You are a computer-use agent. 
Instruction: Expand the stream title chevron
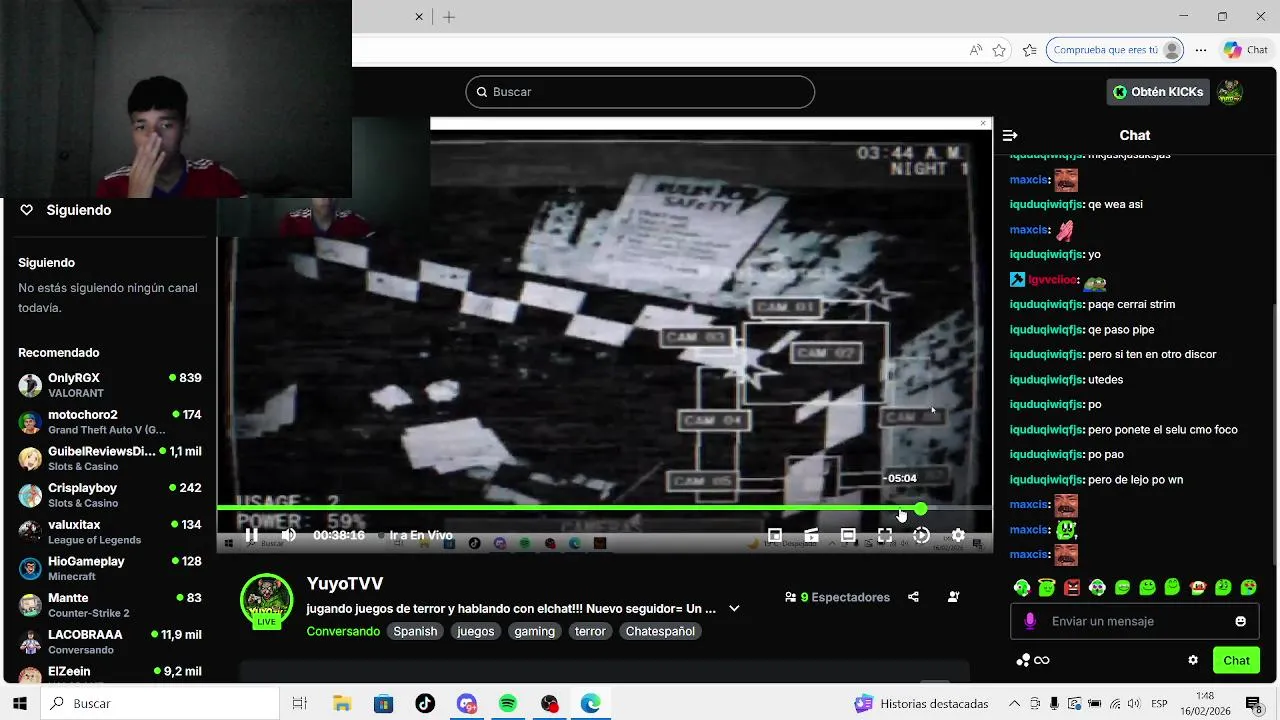click(x=734, y=608)
